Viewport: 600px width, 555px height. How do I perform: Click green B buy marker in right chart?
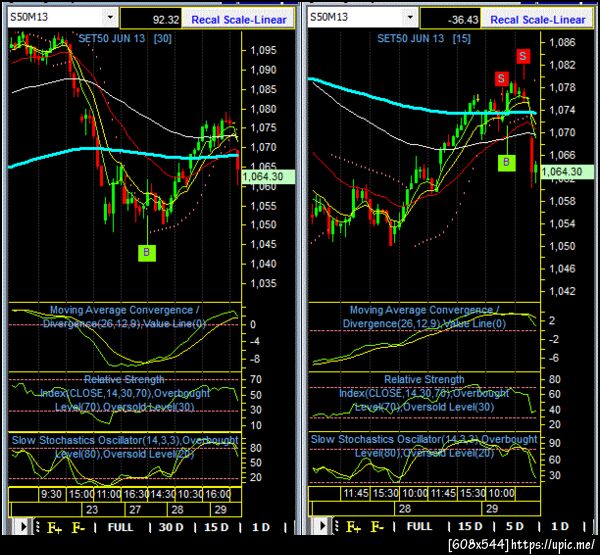pos(507,162)
